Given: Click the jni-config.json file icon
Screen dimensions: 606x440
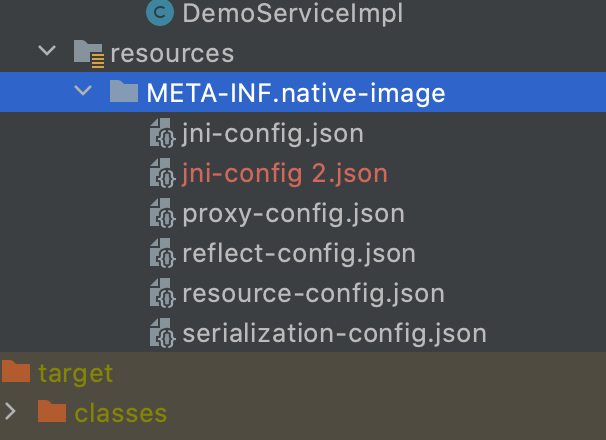Looking at the screenshot, I should 162,133.
